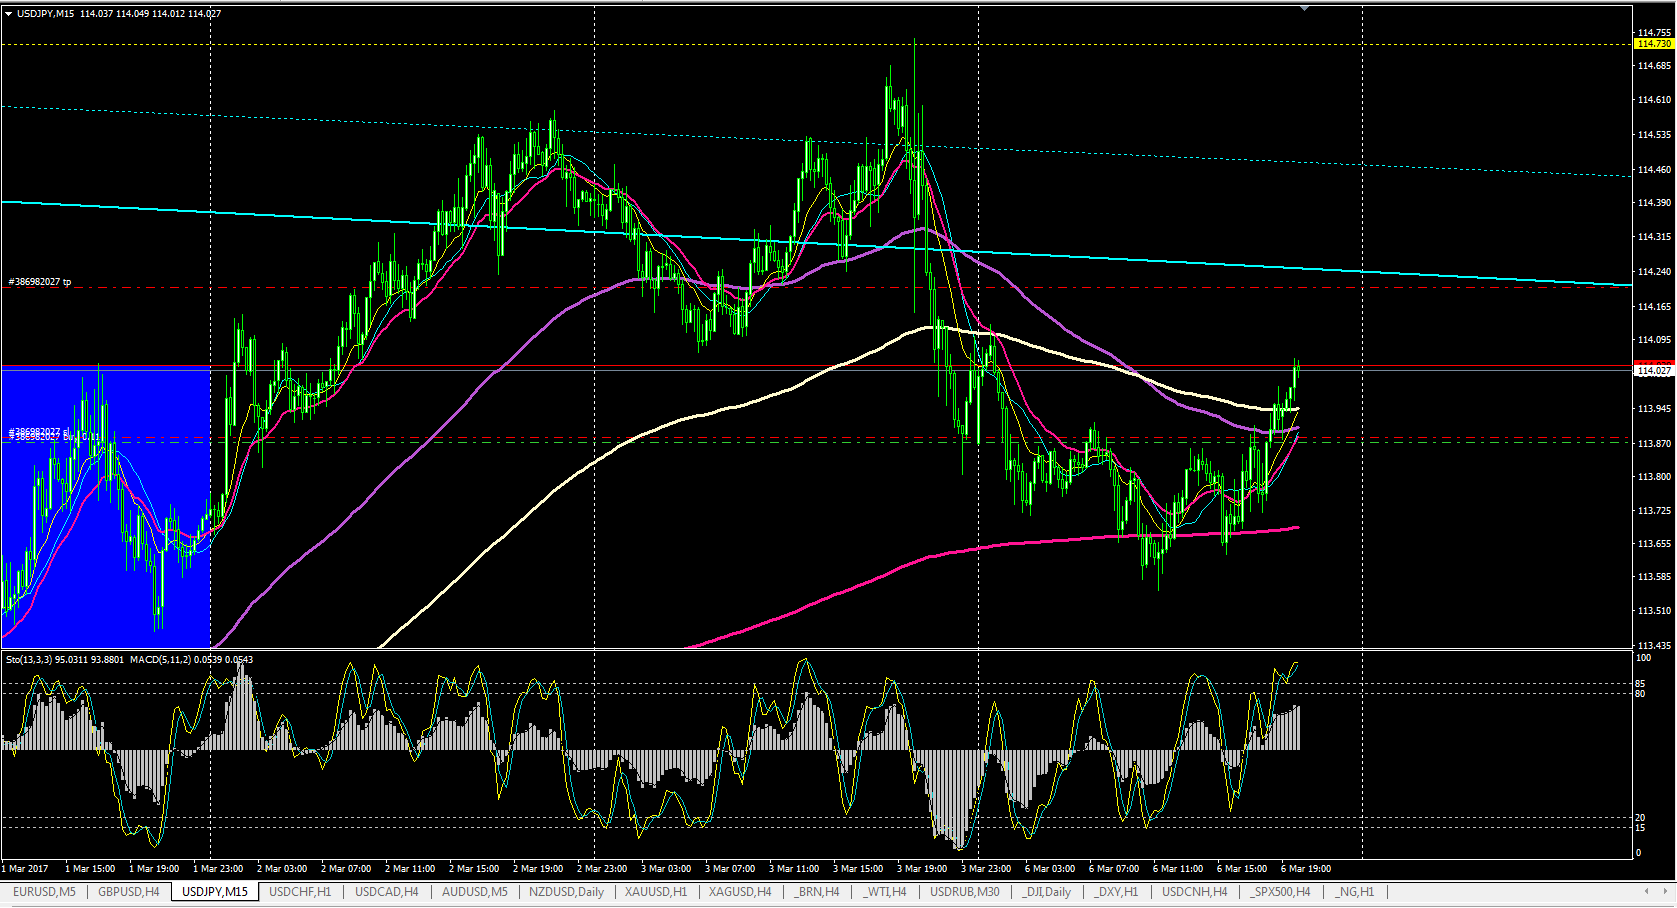Select the #386982027 sl order label
Image resolution: width=1677 pixels, height=908 pixels.
click(x=40, y=431)
